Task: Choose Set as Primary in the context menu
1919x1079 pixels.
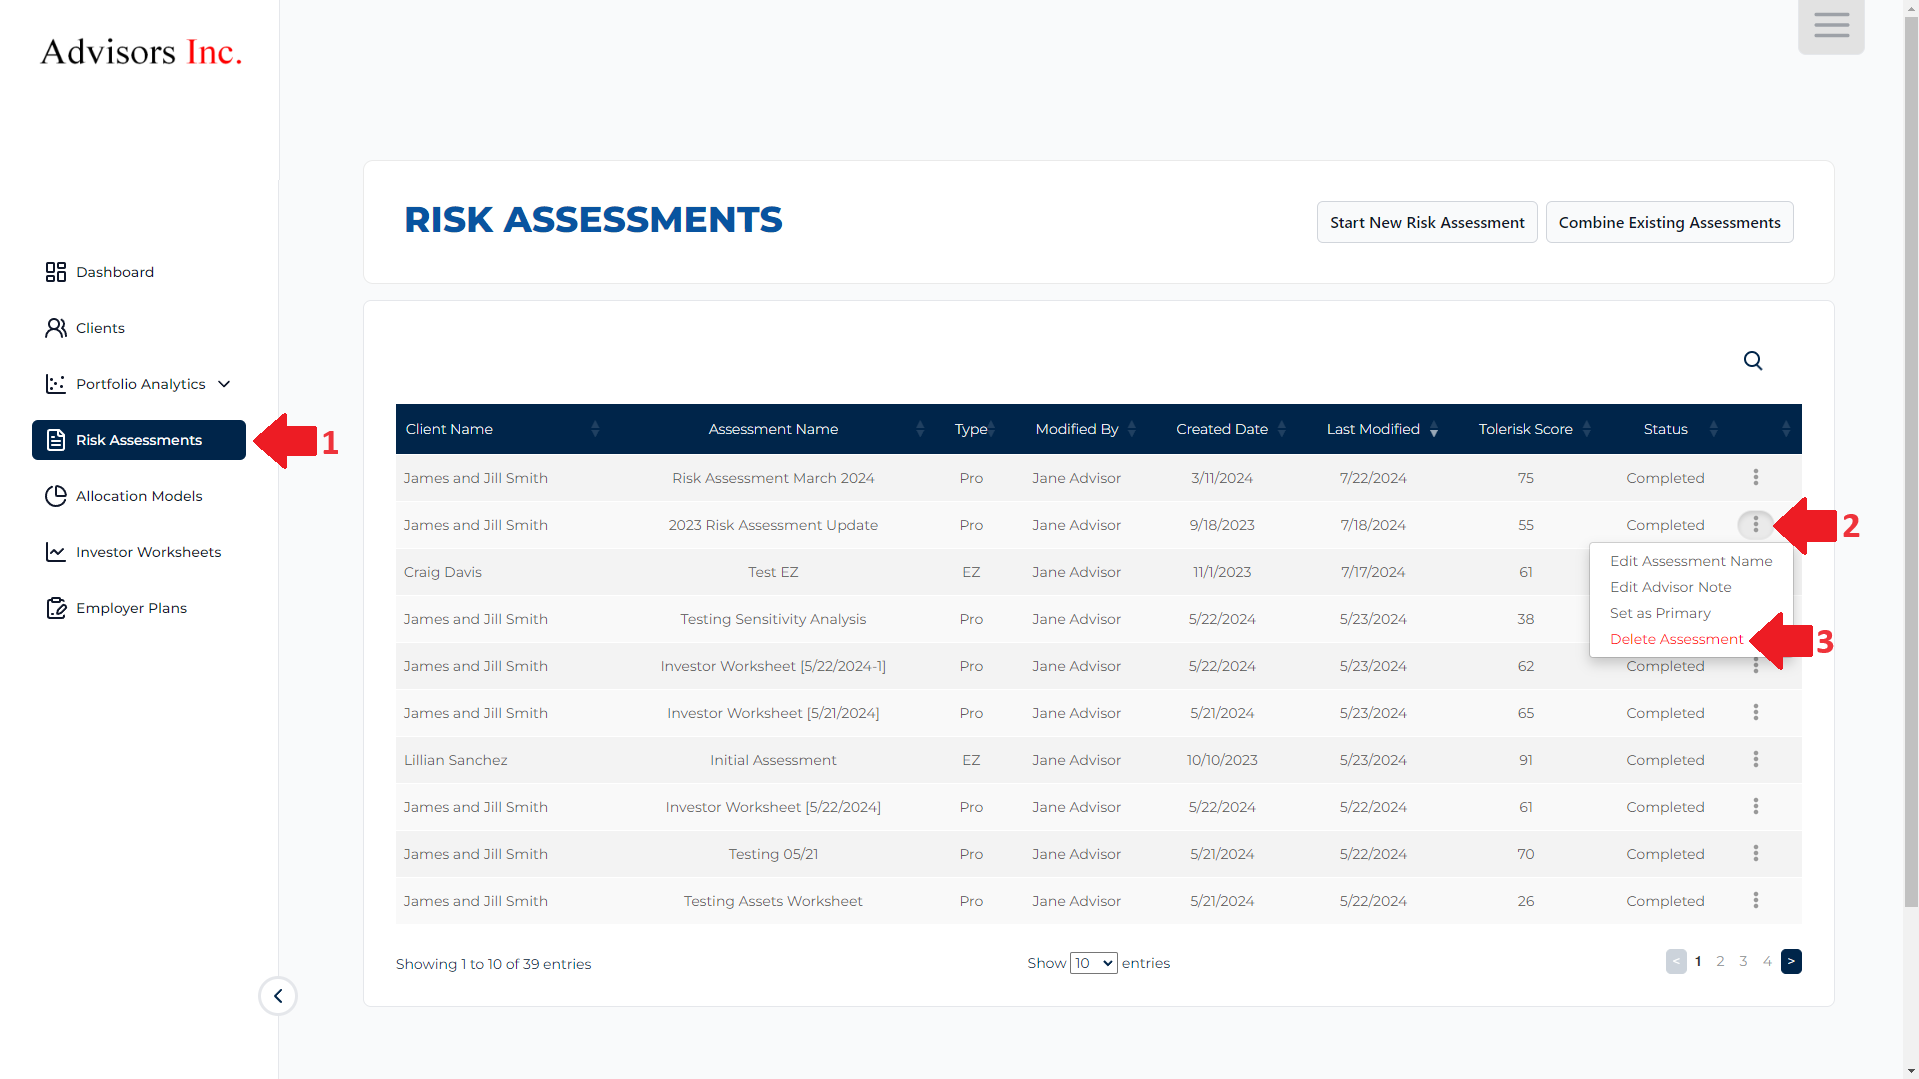Action: pos(1660,613)
